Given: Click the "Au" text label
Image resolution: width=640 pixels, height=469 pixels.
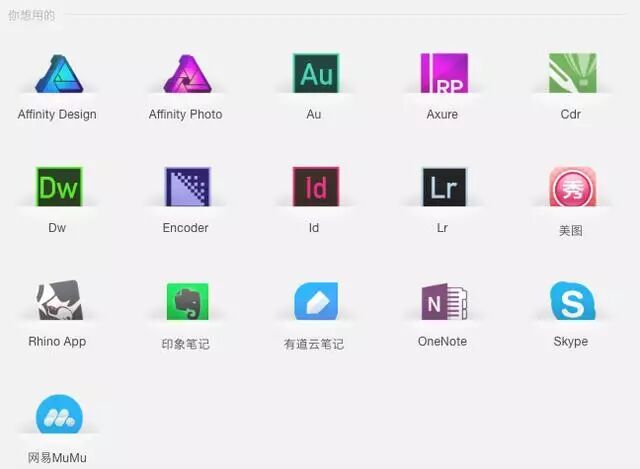Looking at the screenshot, I should (314, 114).
